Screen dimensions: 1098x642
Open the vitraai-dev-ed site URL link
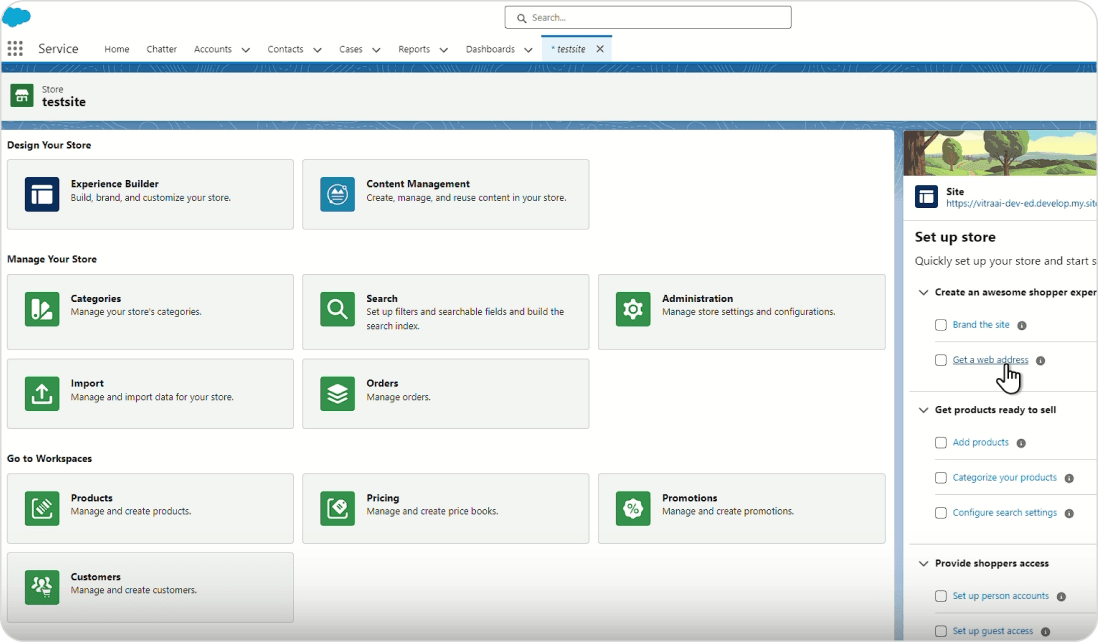pos(1022,204)
